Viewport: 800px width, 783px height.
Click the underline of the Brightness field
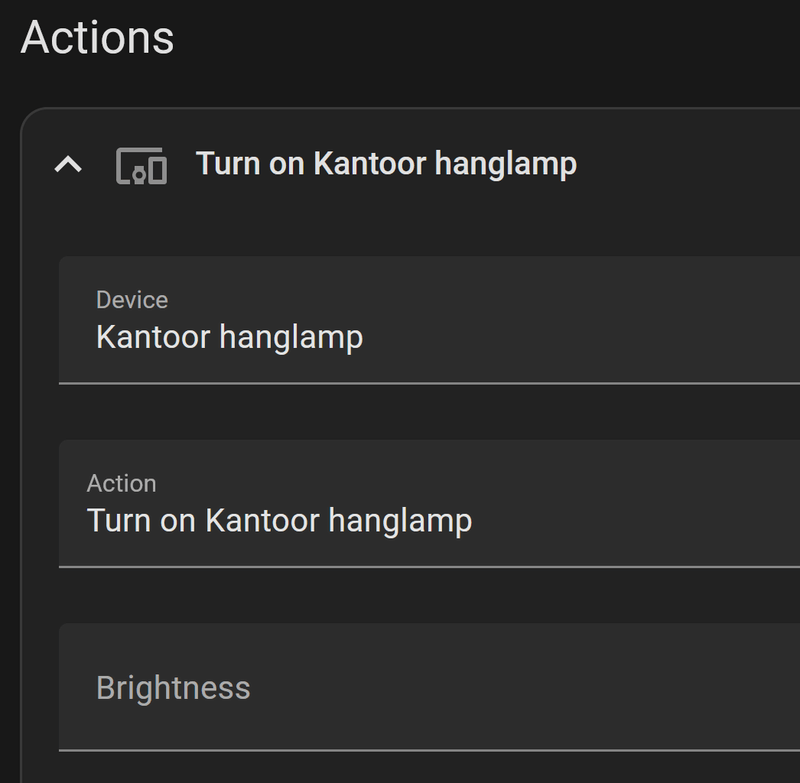click(430, 749)
